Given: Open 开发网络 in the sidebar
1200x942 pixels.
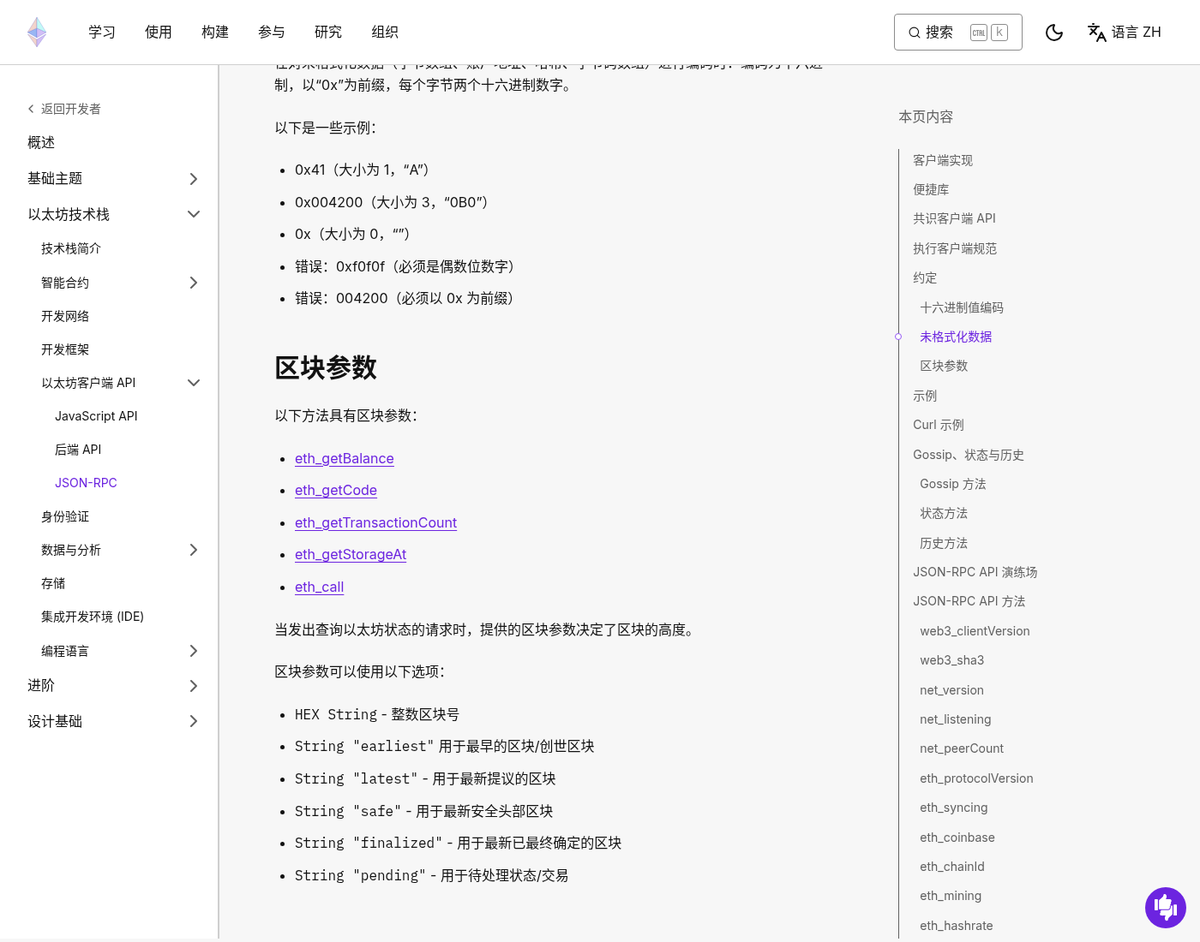Looking at the screenshot, I should point(65,316).
